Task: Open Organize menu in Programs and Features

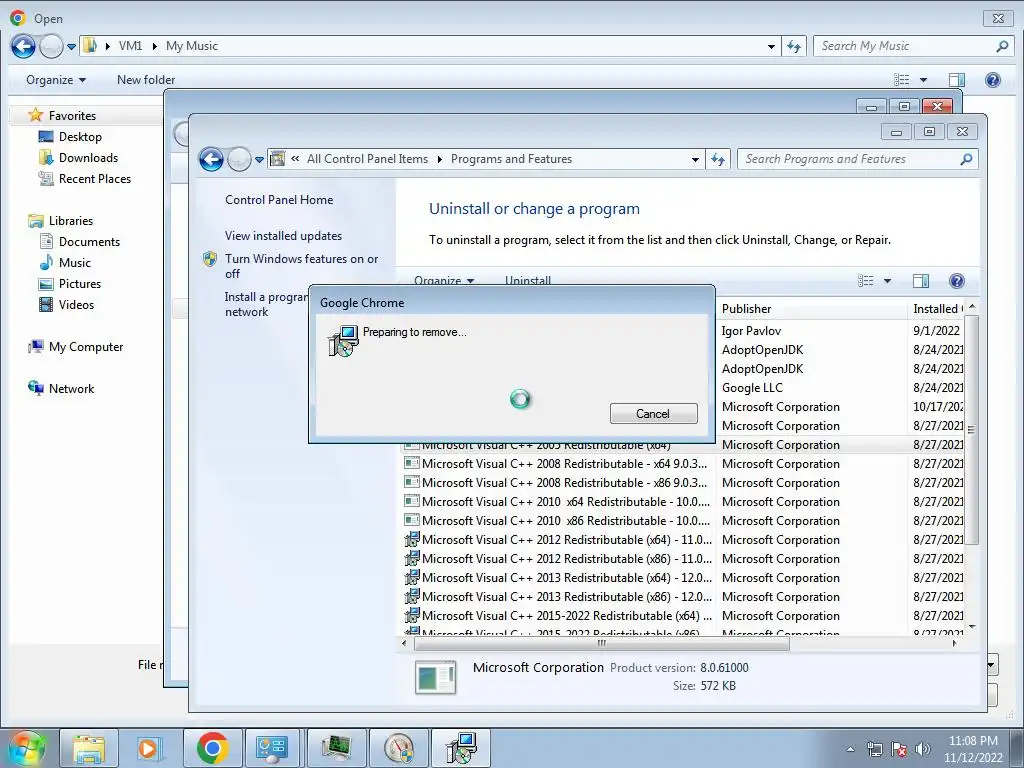Action: point(444,281)
